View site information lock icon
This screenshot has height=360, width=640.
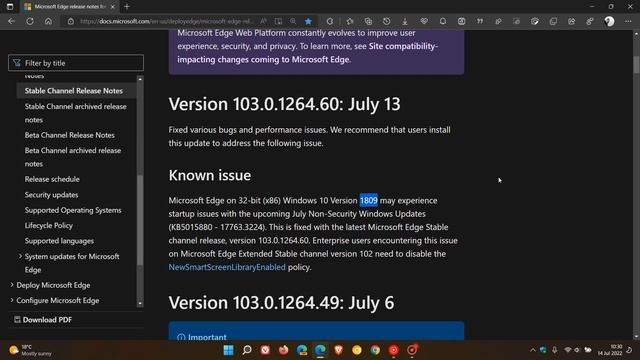tap(71, 21)
